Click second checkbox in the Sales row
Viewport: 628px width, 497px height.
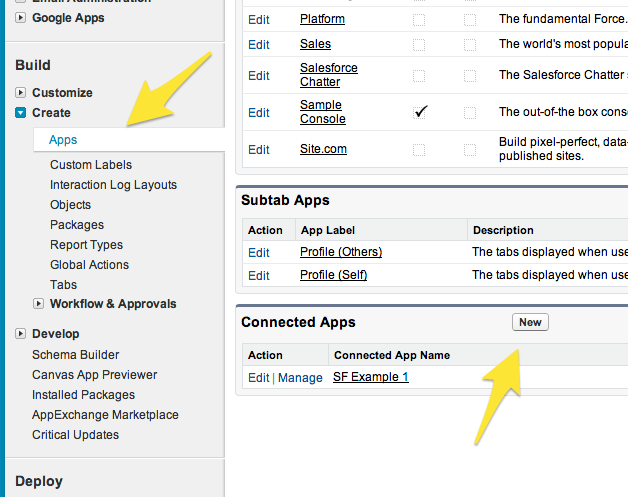point(470,44)
